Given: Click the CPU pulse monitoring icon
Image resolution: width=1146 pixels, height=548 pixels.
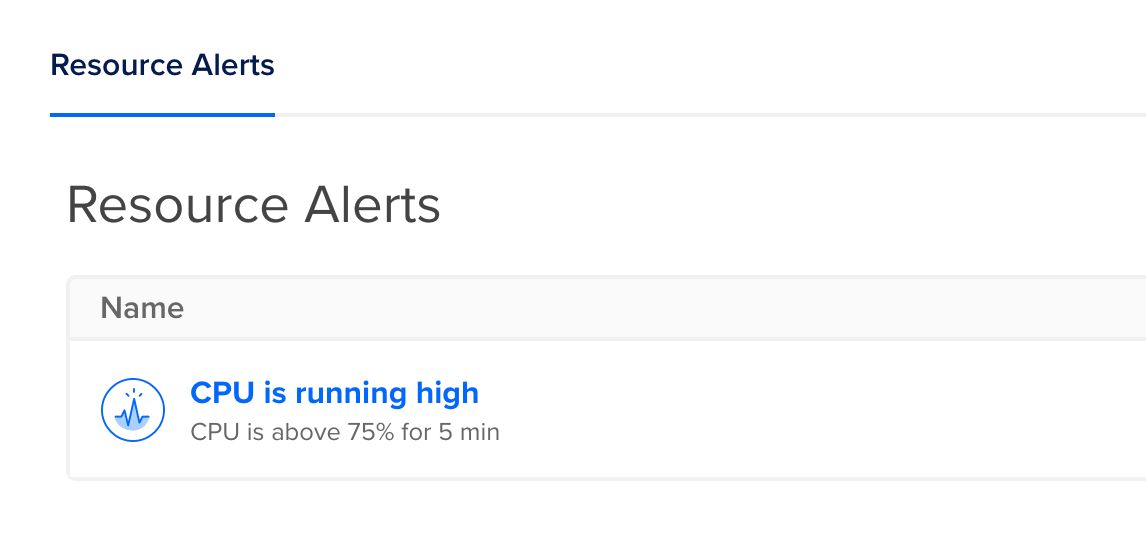Looking at the screenshot, I should tap(132, 410).
